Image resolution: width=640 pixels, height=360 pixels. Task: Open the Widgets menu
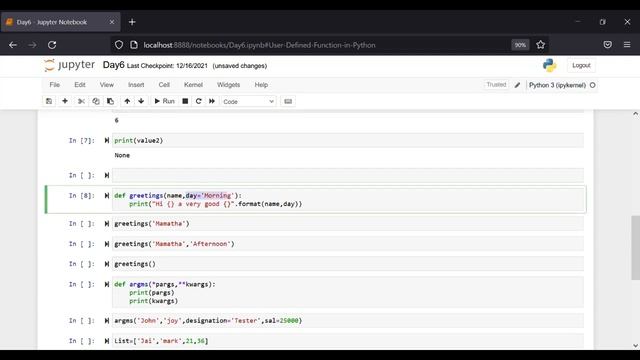(x=229, y=85)
